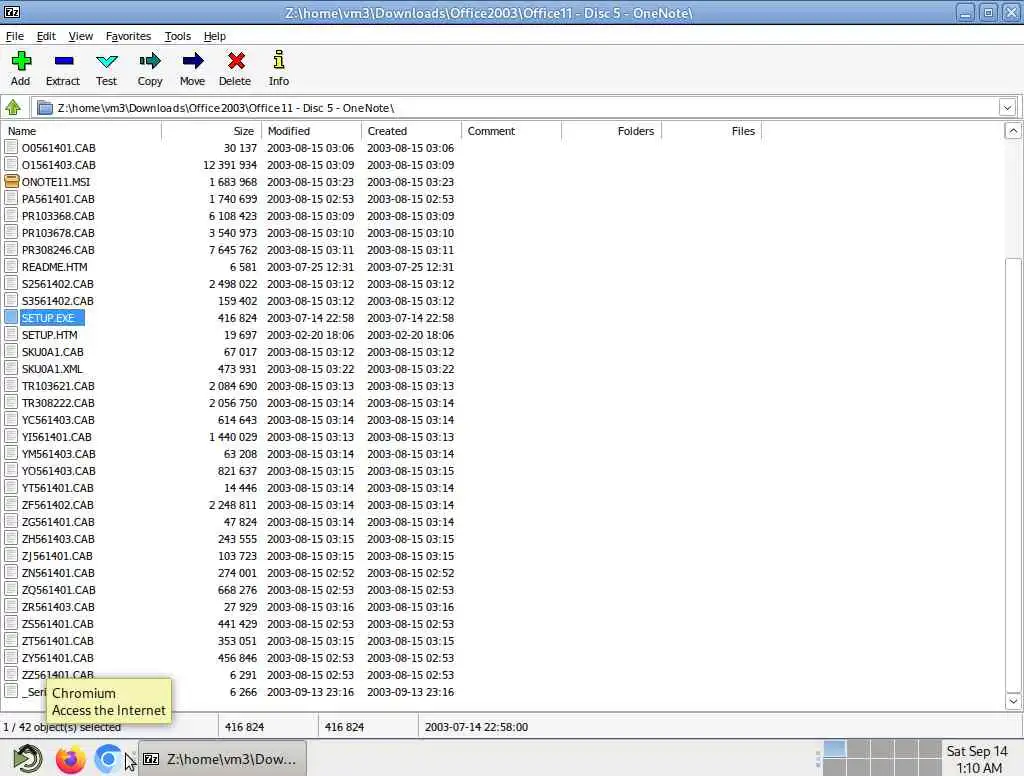This screenshot has width=1024, height=776.
Task: Select the file YM561403.CAB
Action: pyautogui.click(x=59, y=453)
